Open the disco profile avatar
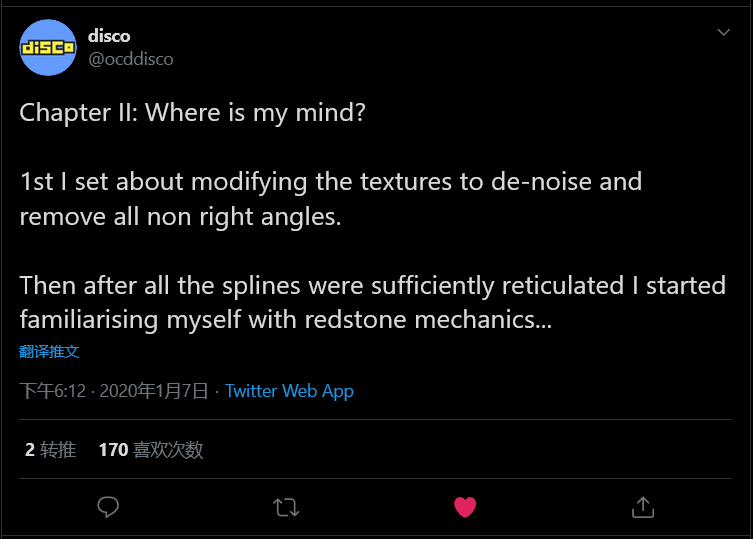This screenshot has height=539, width=753. pos(47,47)
